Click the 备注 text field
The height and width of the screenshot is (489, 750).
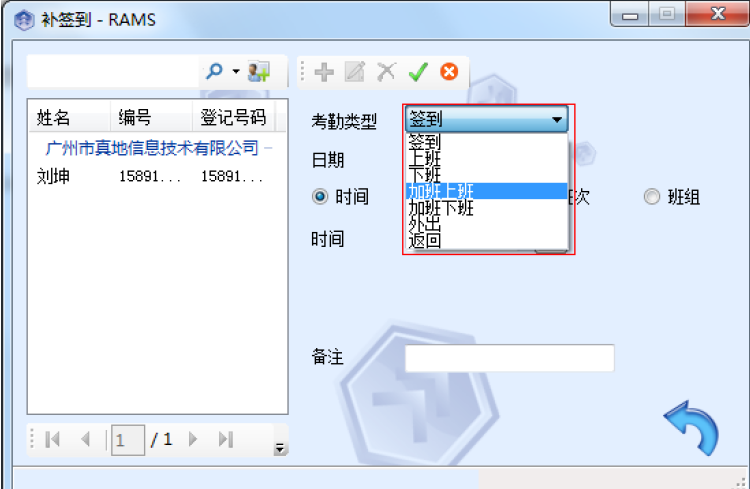509,358
